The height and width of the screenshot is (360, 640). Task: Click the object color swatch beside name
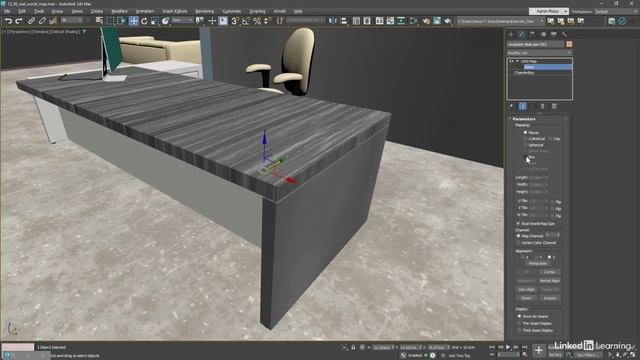pyautogui.click(x=569, y=44)
